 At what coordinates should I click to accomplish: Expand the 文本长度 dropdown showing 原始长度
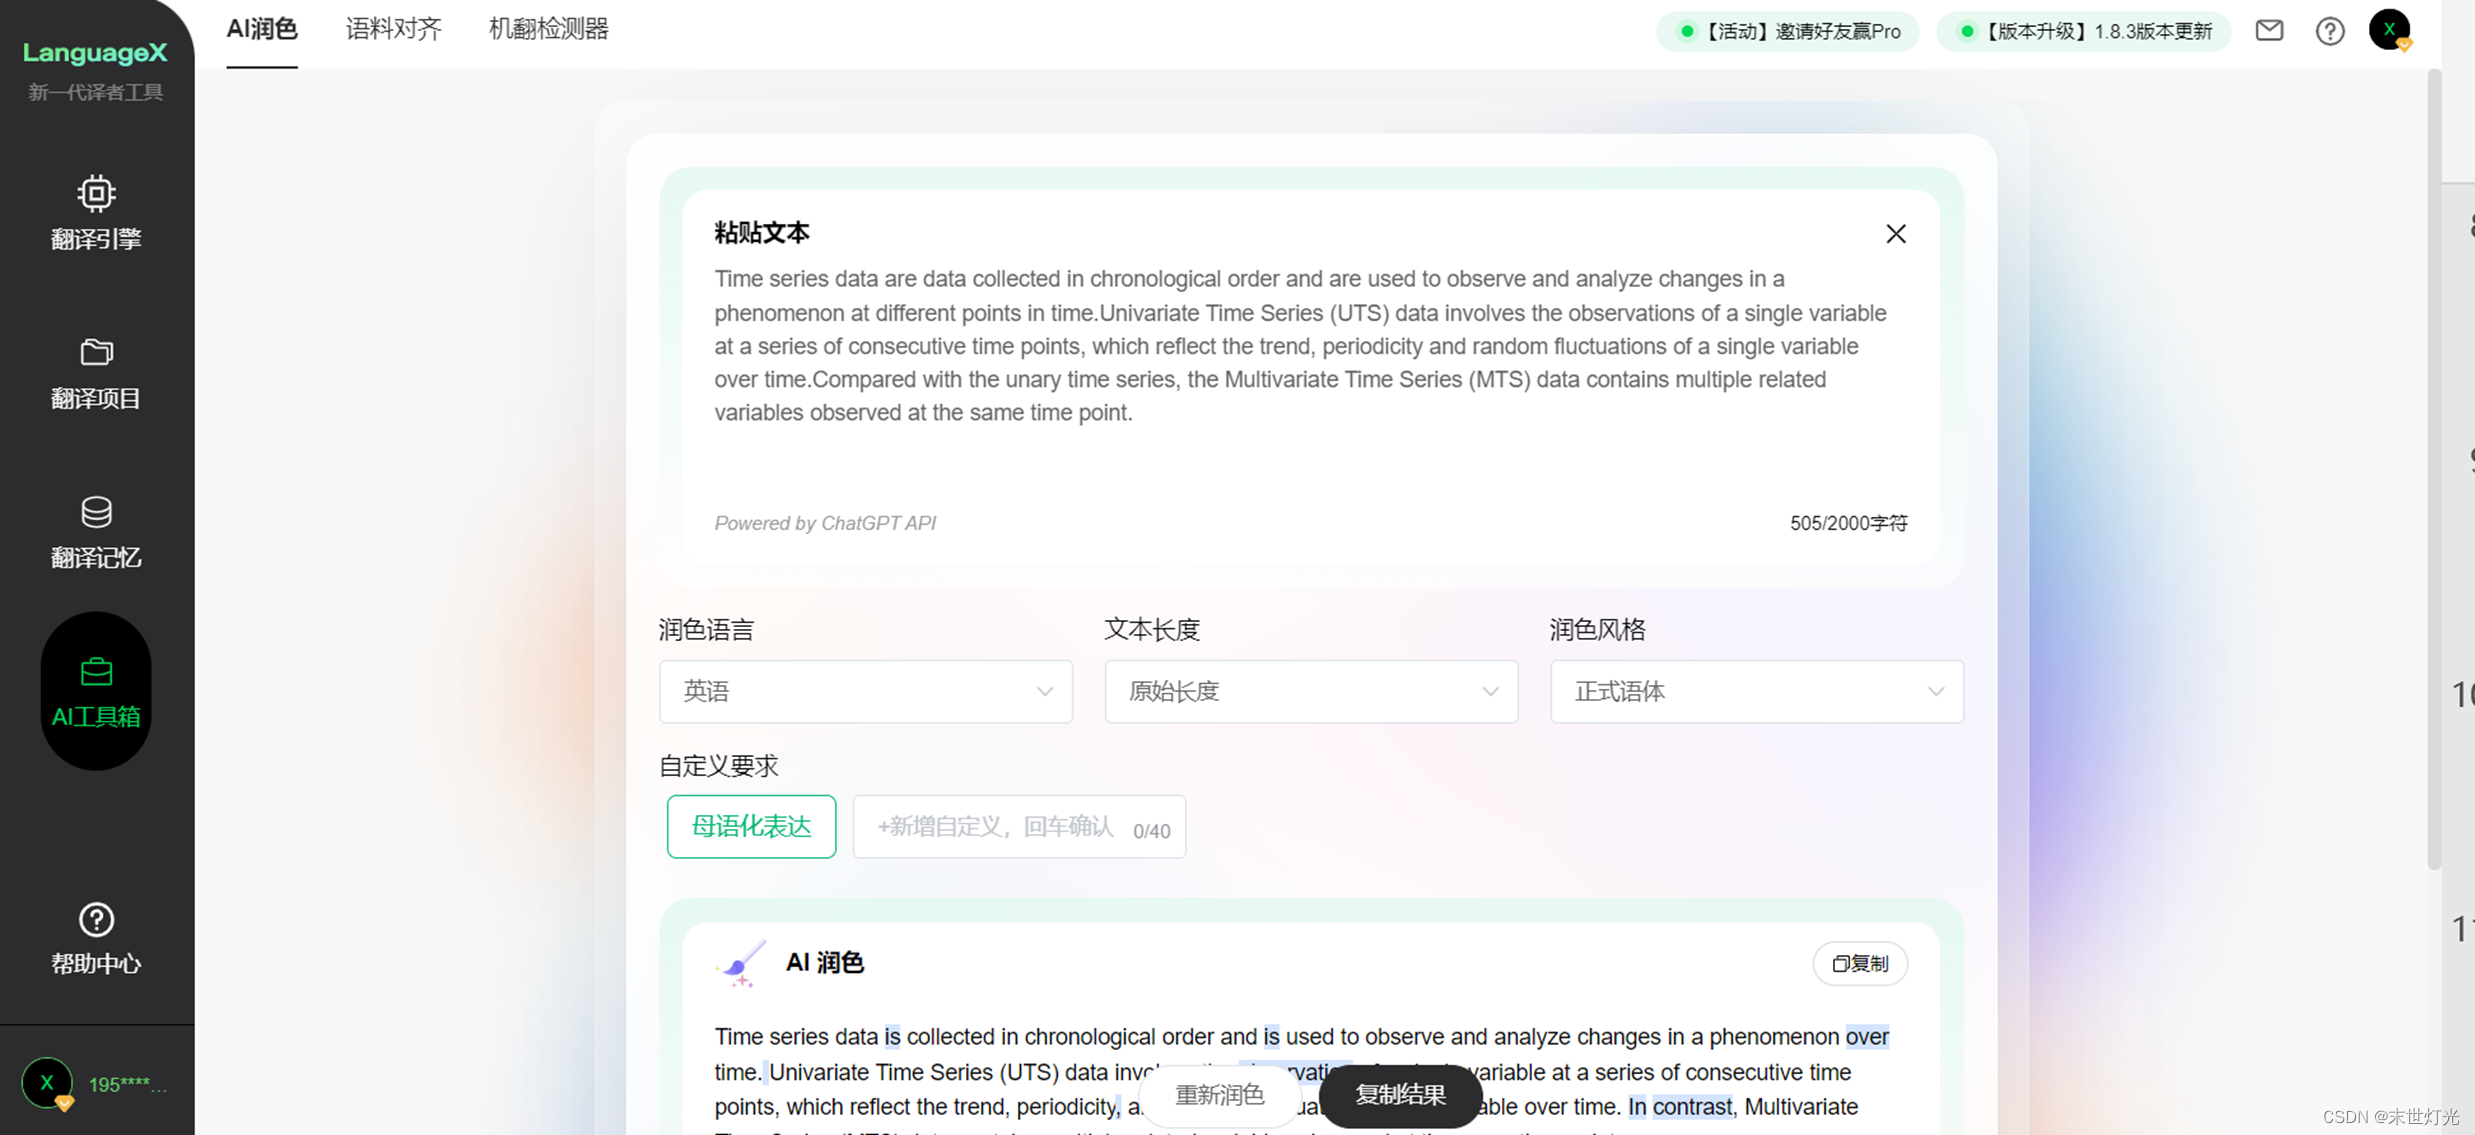[x=1310, y=691]
